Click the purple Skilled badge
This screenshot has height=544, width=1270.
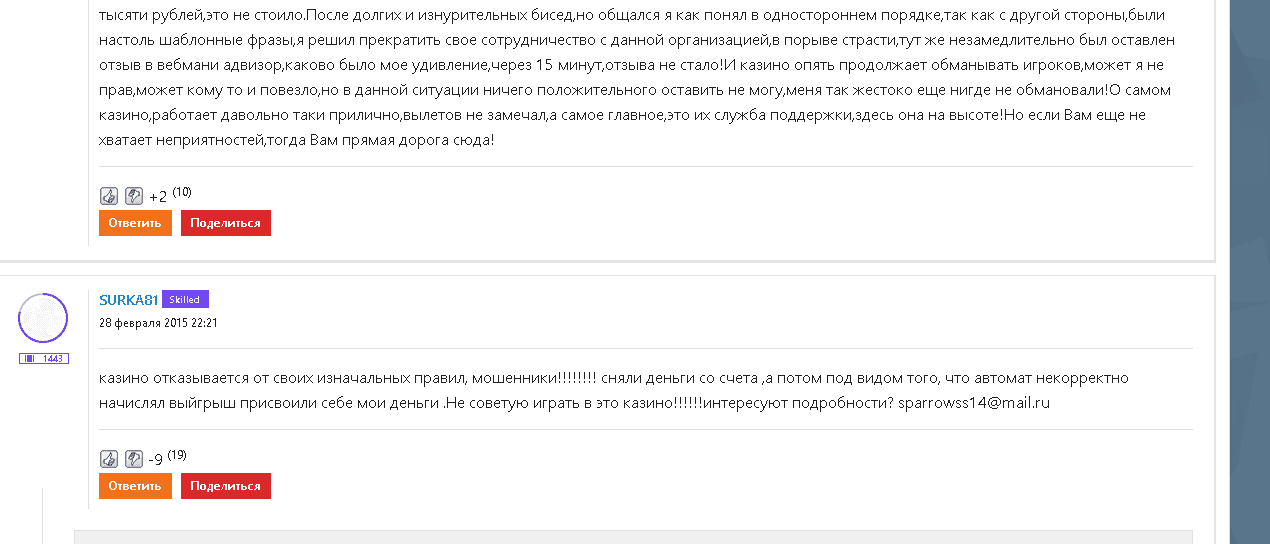(x=185, y=299)
